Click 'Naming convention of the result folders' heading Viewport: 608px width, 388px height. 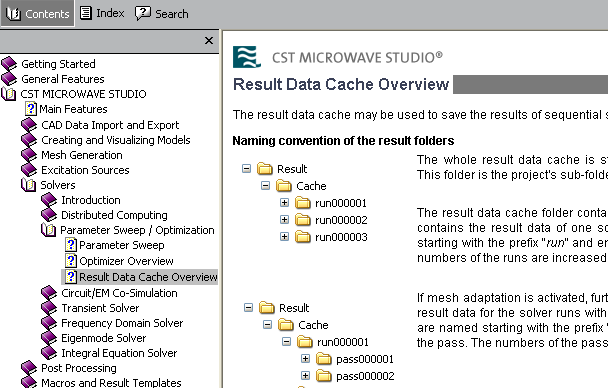click(x=343, y=140)
